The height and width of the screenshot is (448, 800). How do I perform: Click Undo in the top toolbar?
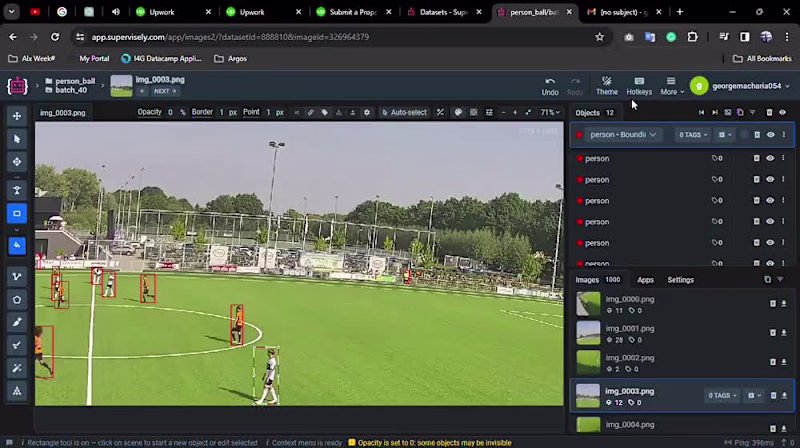549,86
